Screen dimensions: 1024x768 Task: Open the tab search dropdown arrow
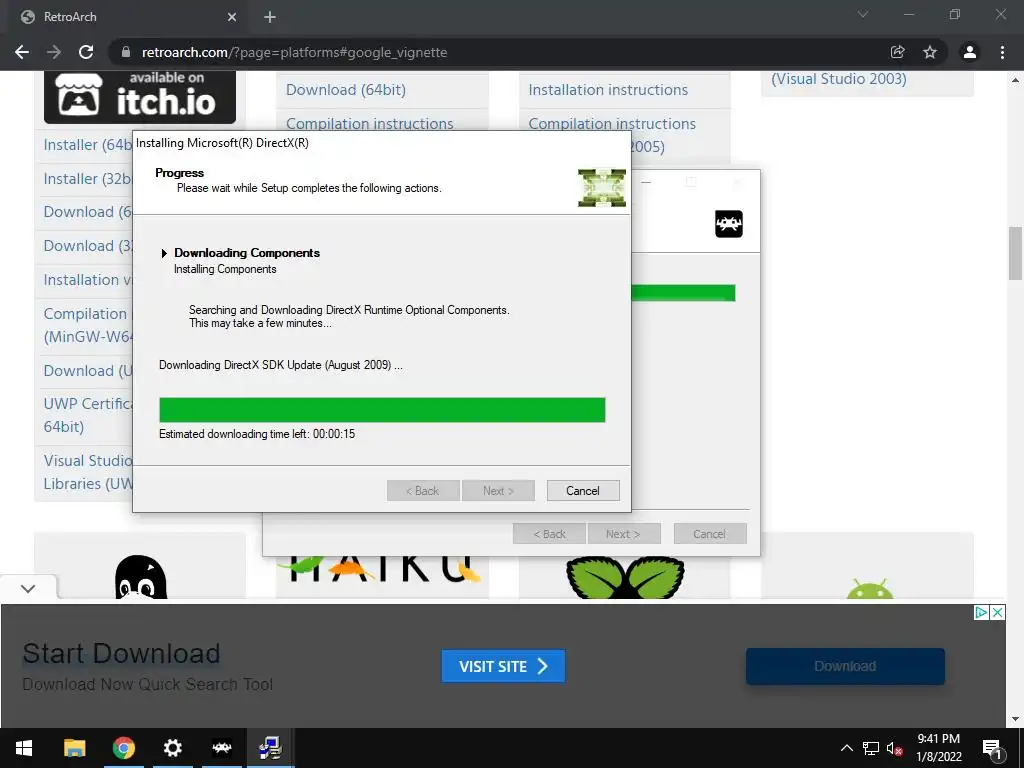tap(863, 14)
